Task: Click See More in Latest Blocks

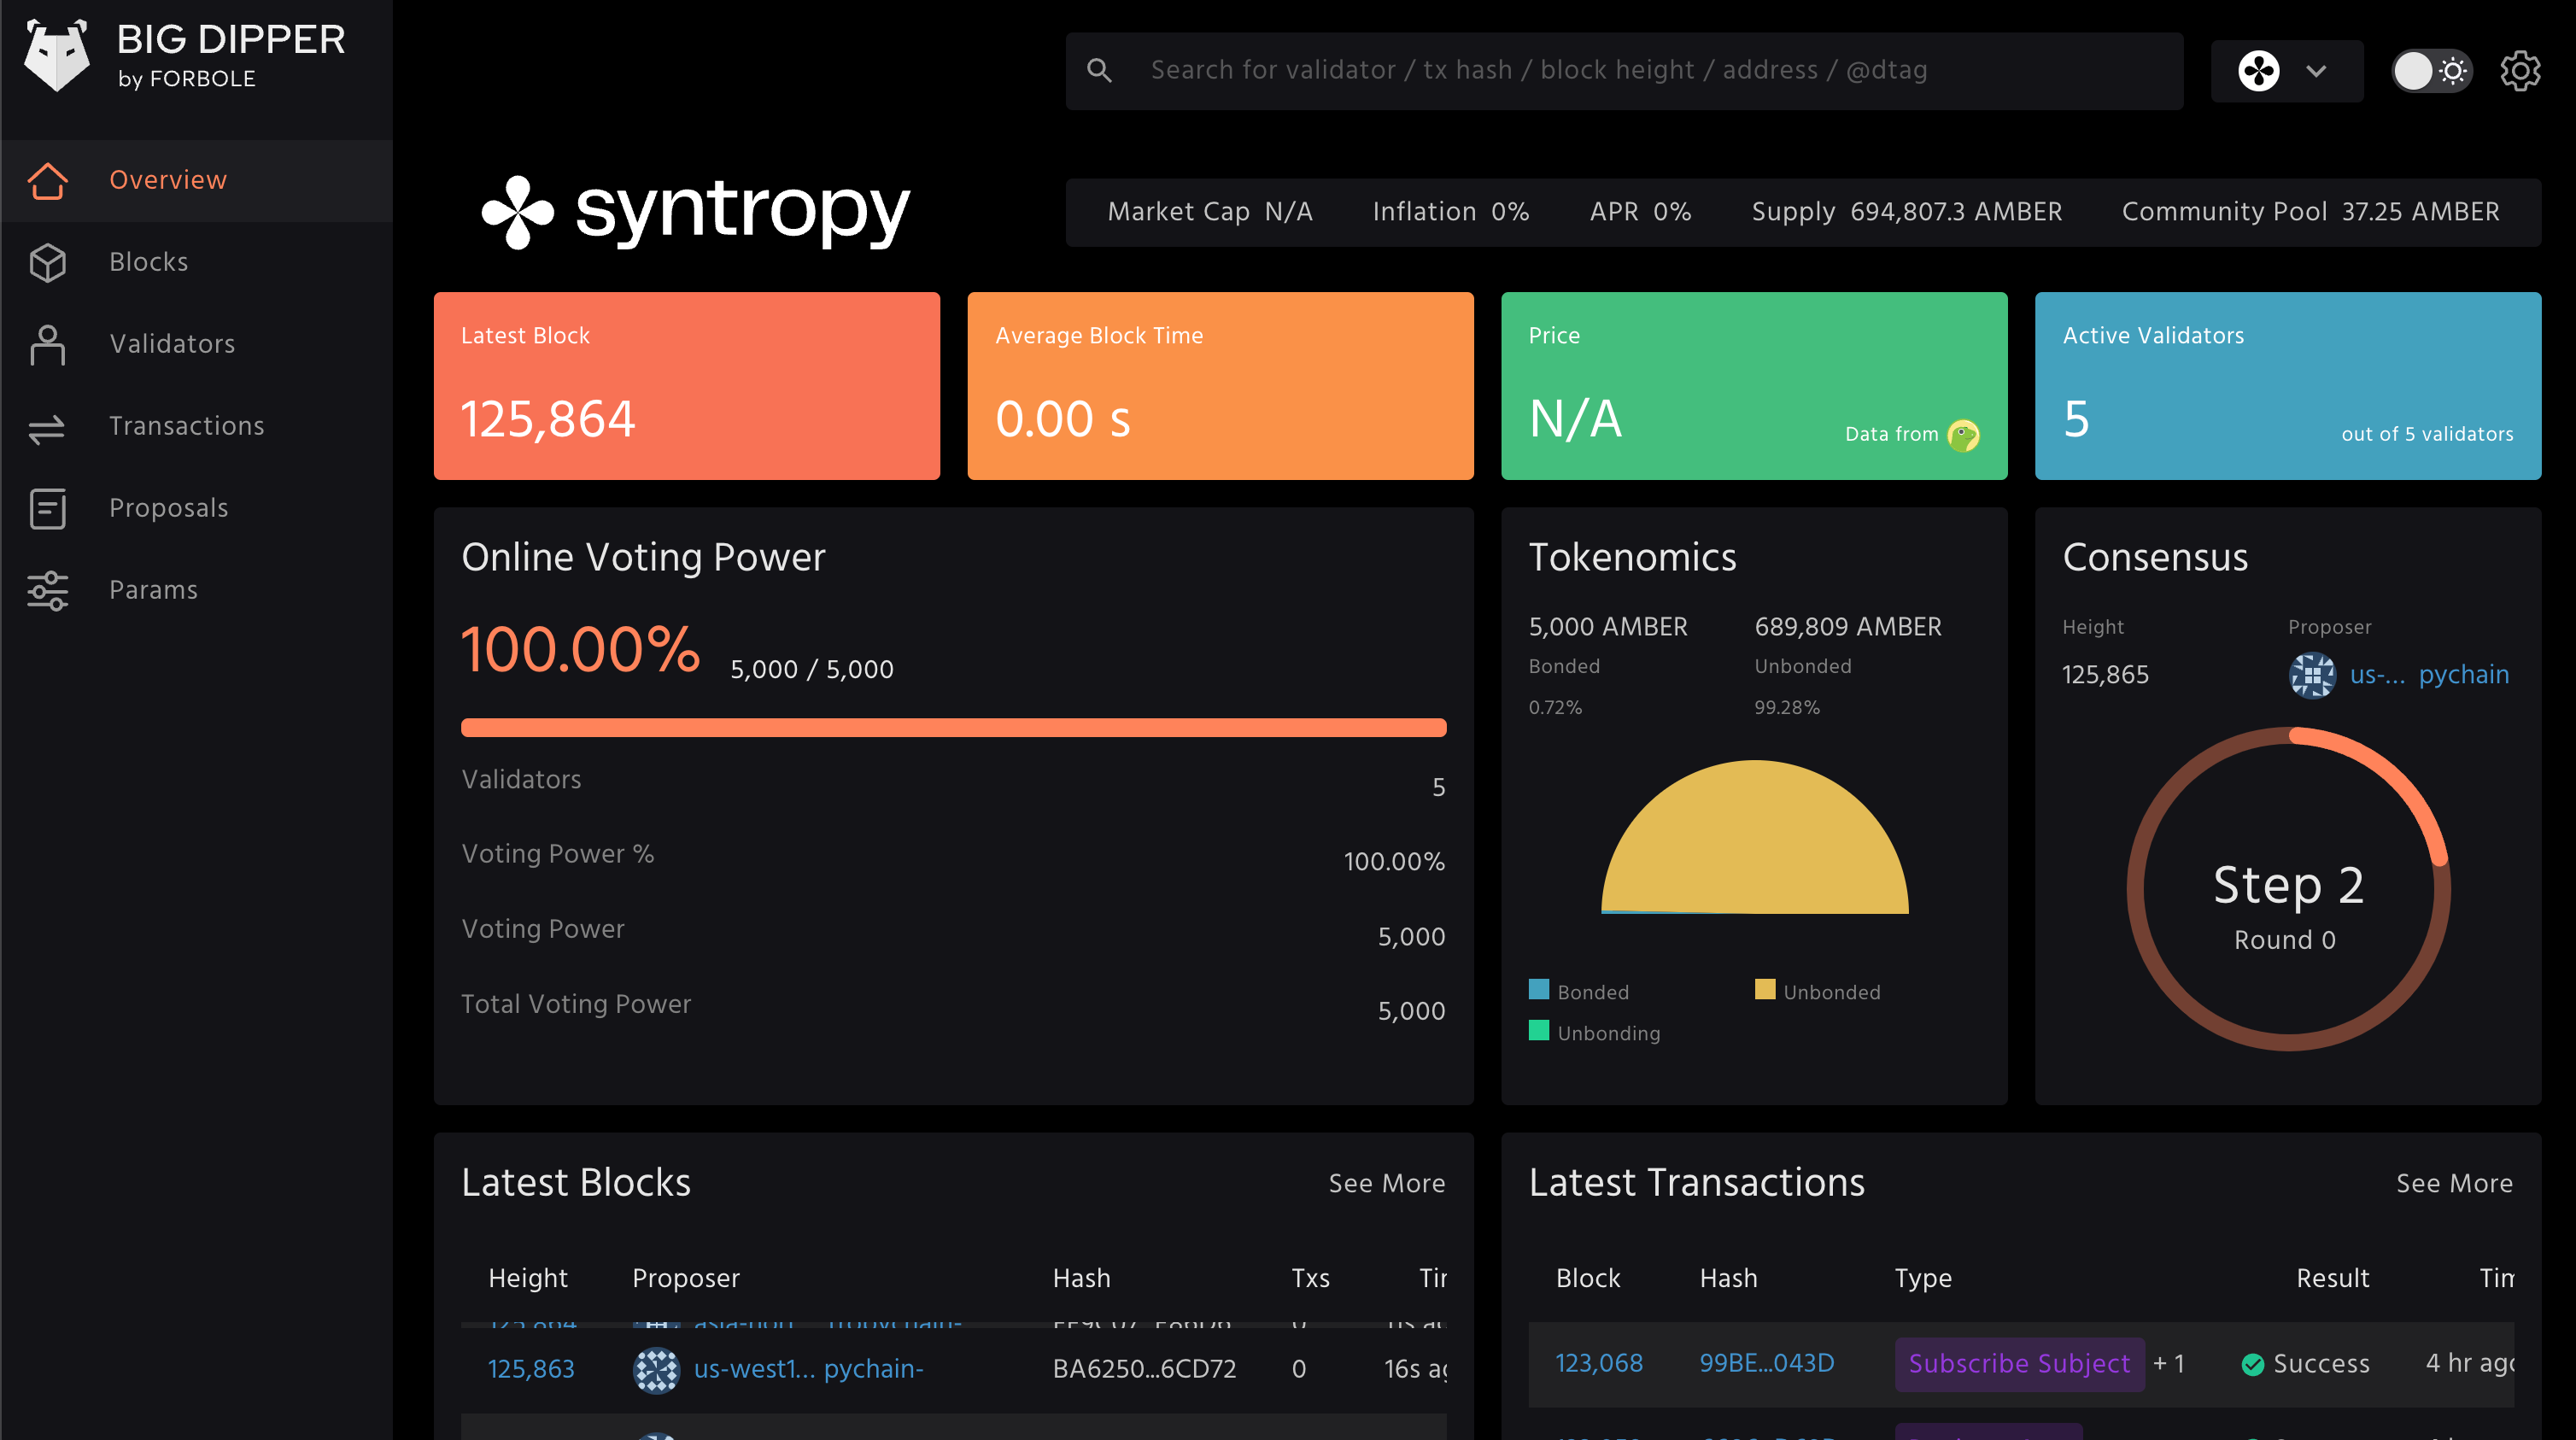Action: [1386, 1183]
